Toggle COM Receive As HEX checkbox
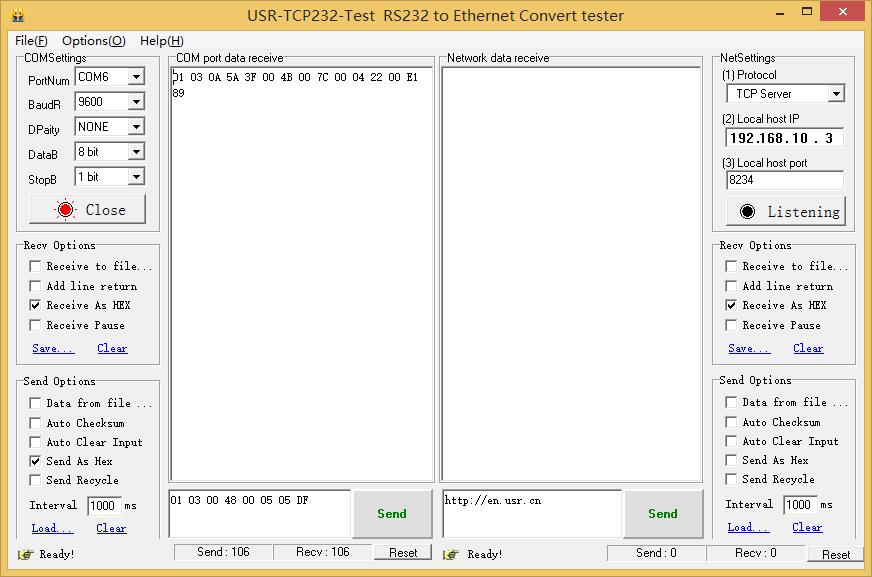This screenshot has height=577, width=872. coord(35,305)
